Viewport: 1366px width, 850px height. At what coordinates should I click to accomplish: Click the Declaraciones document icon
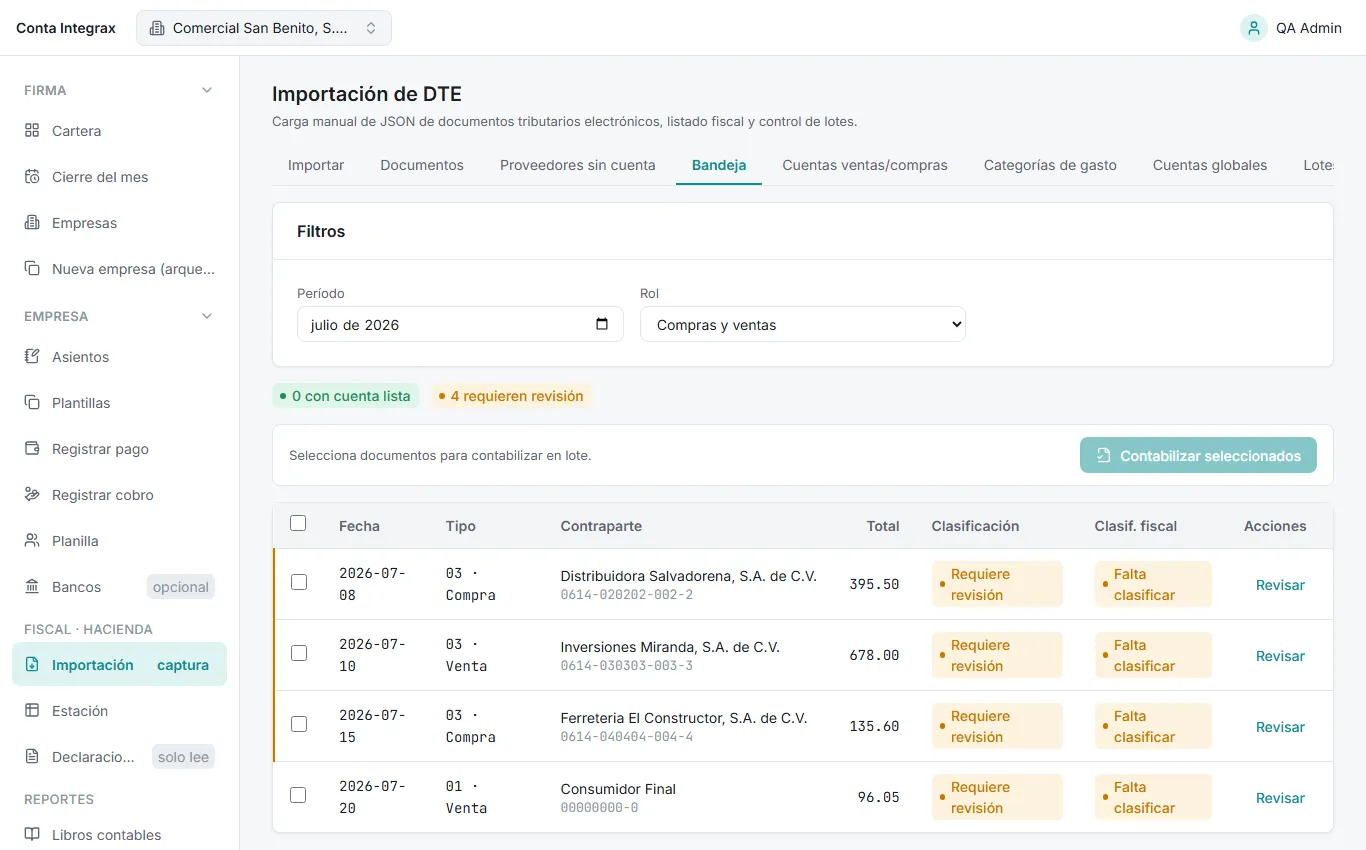coord(32,757)
